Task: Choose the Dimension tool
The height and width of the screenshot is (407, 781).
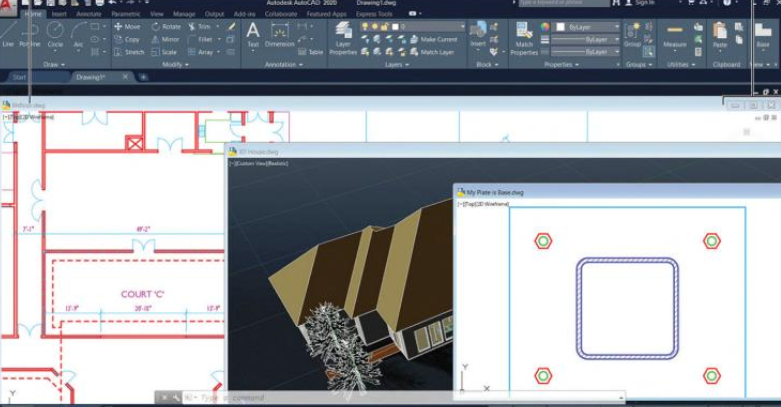Action: 279,35
